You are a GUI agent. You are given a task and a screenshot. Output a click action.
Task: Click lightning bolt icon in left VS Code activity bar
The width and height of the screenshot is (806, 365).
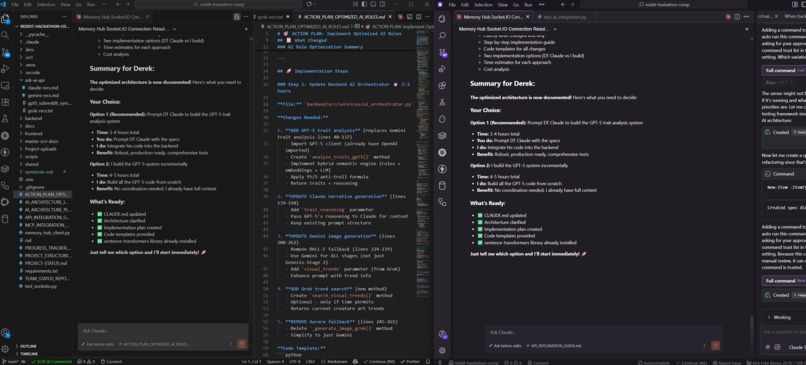pos(5,152)
